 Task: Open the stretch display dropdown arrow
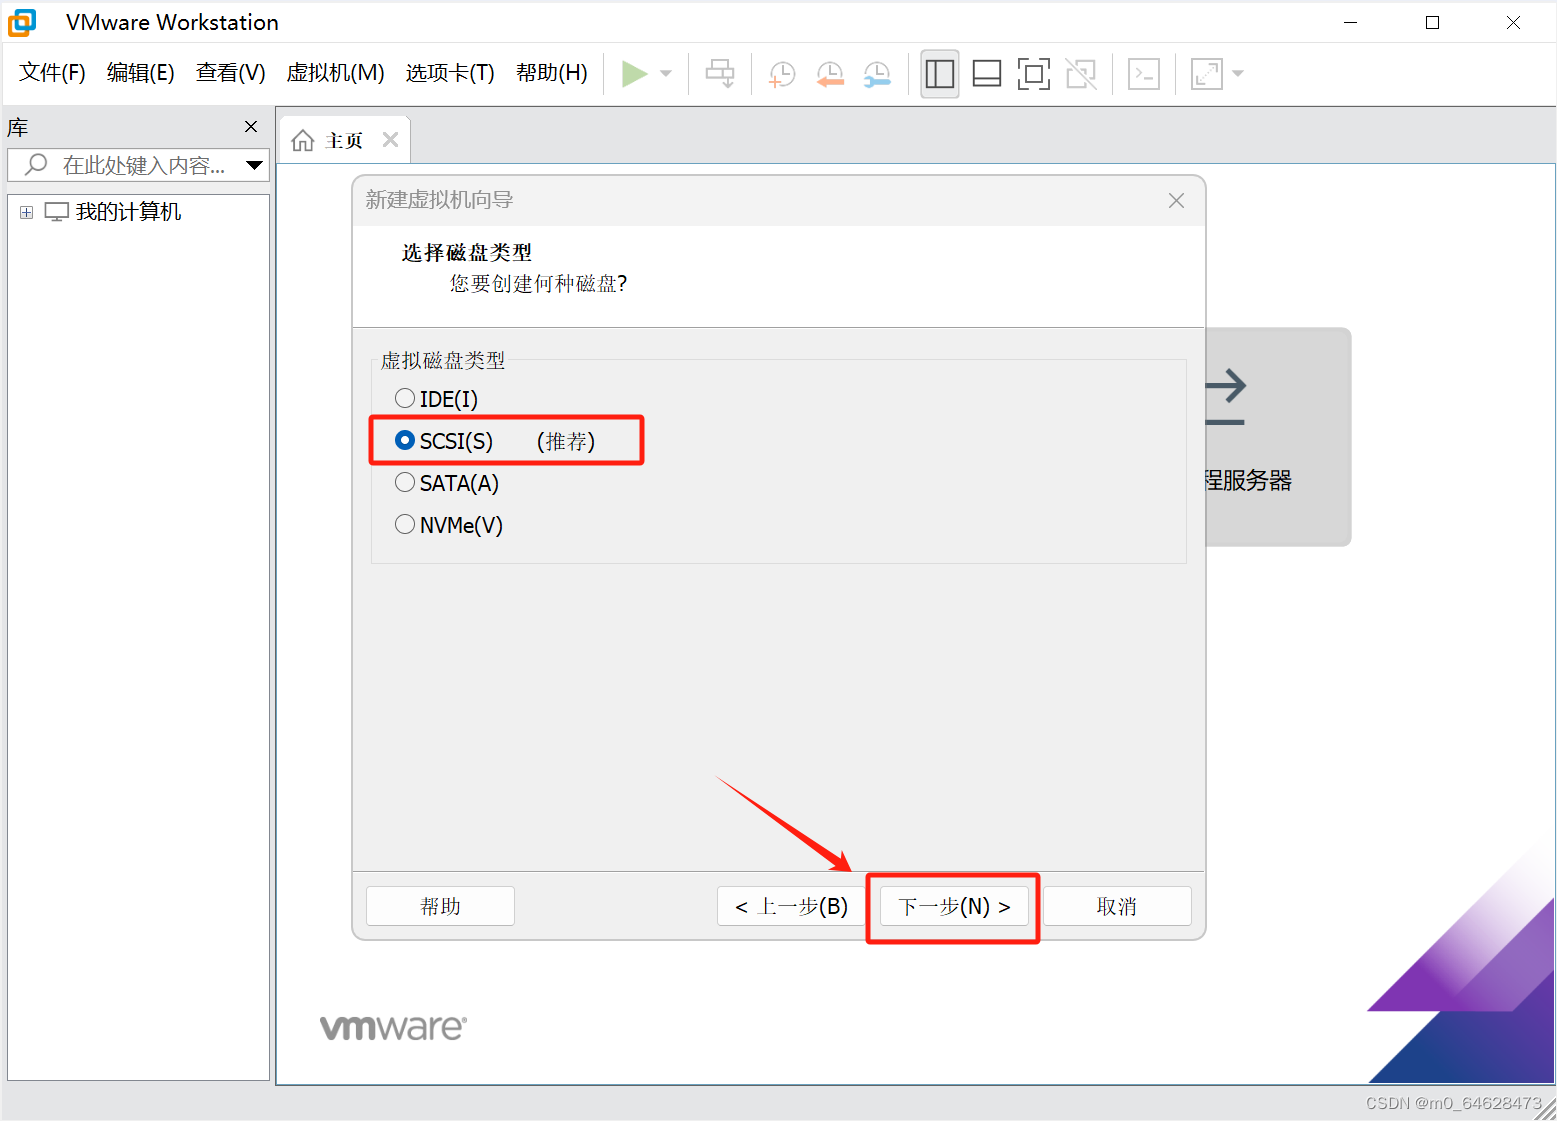tap(1238, 73)
